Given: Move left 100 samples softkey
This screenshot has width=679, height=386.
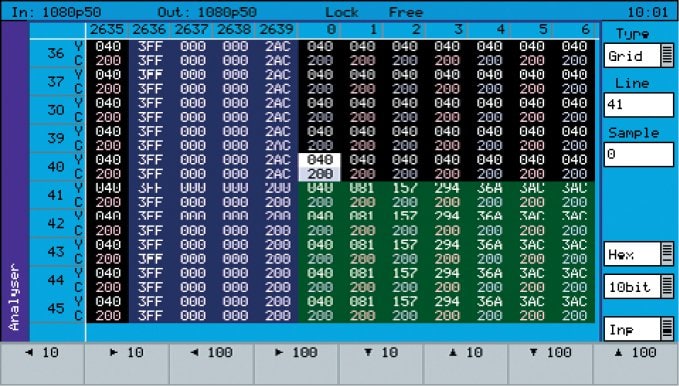Looking at the screenshot, I should 212,363.
